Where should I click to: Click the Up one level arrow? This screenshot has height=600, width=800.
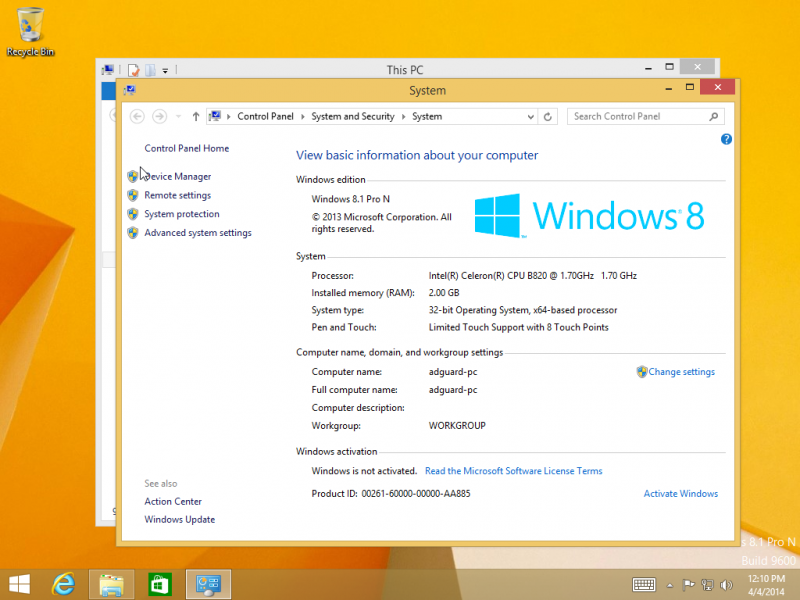pos(195,117)
